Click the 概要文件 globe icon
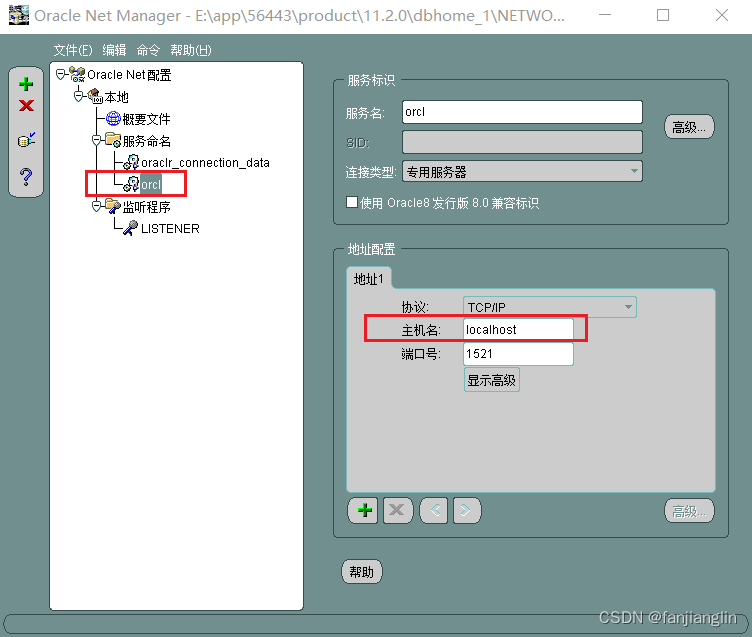Screen dimensions: 752x637 click(x=113, y=118)
